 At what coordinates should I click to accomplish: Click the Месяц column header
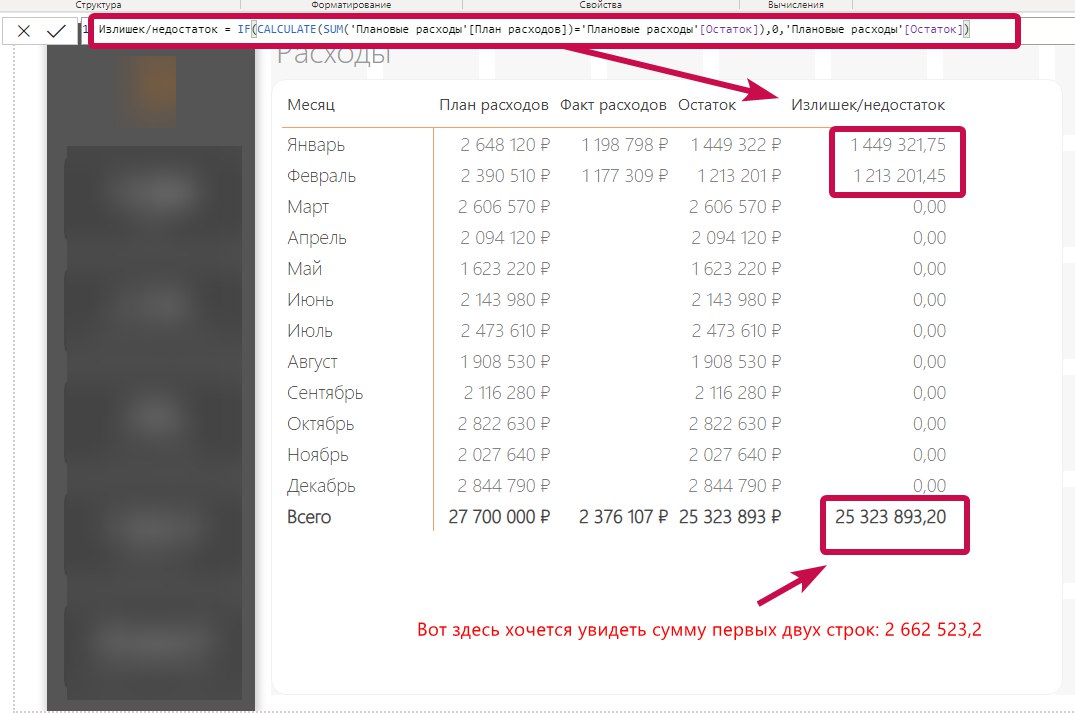[x=311, y=105]
